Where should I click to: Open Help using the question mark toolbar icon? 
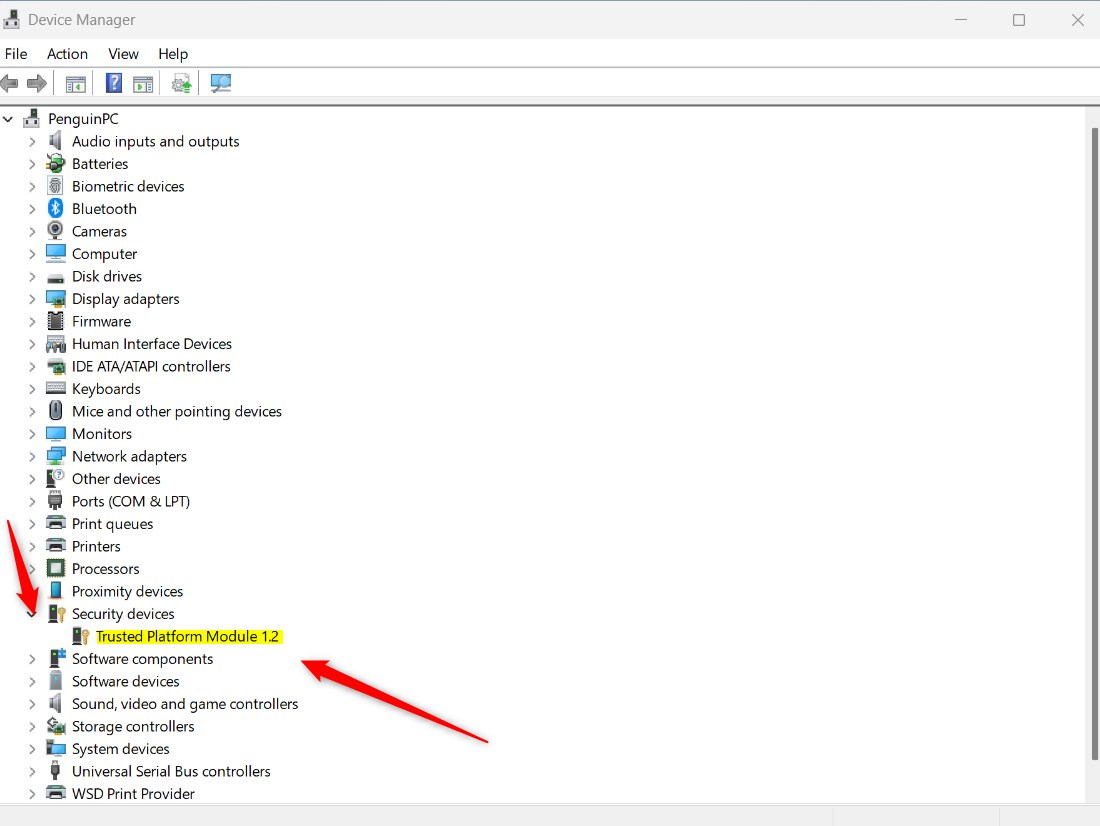click(113, 83)
